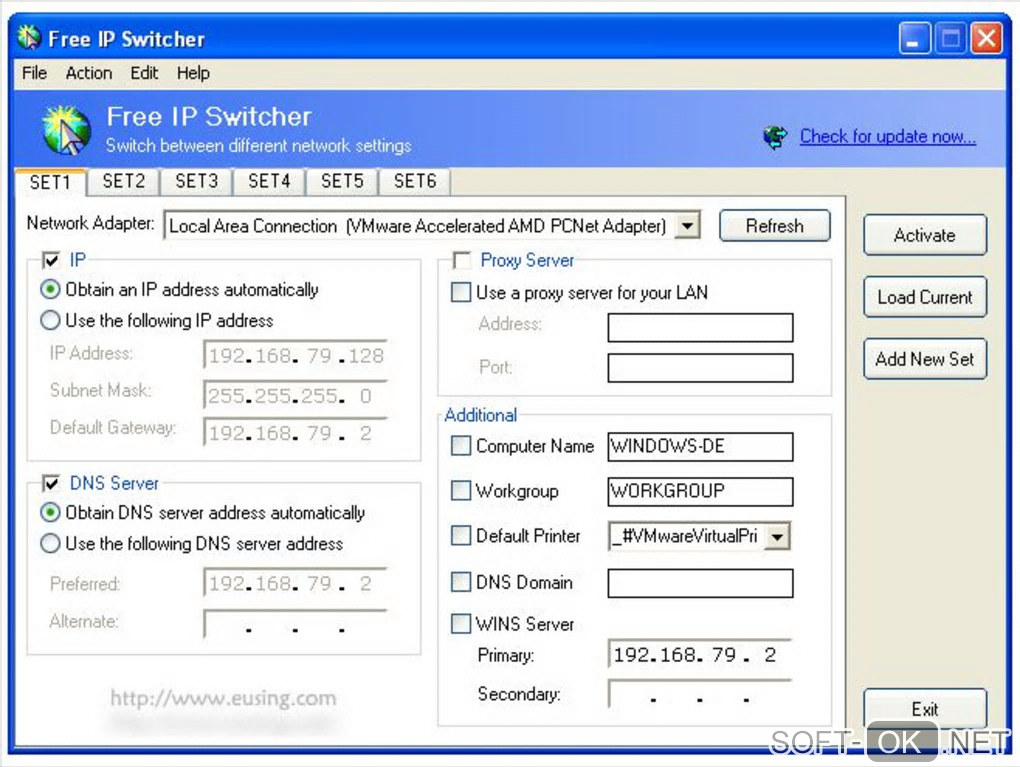Open the Help menu
This screenshot has height=767, width=1020.
[x=193, y=73]
